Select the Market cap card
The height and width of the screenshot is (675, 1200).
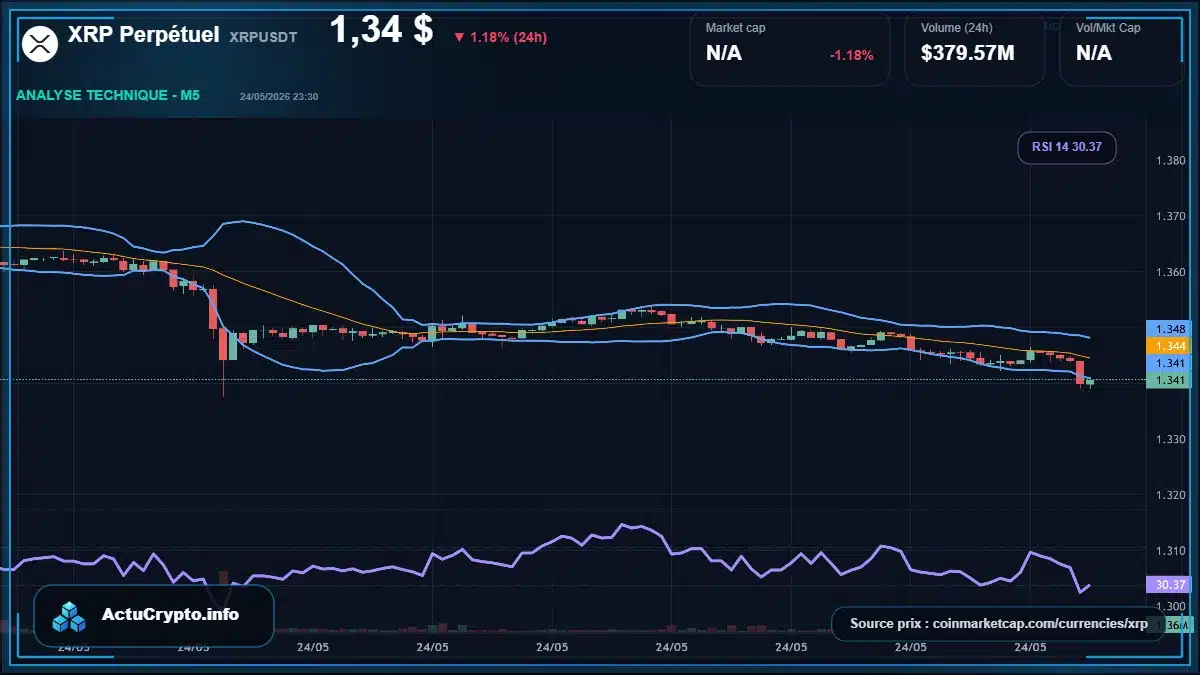coord(789,48)
